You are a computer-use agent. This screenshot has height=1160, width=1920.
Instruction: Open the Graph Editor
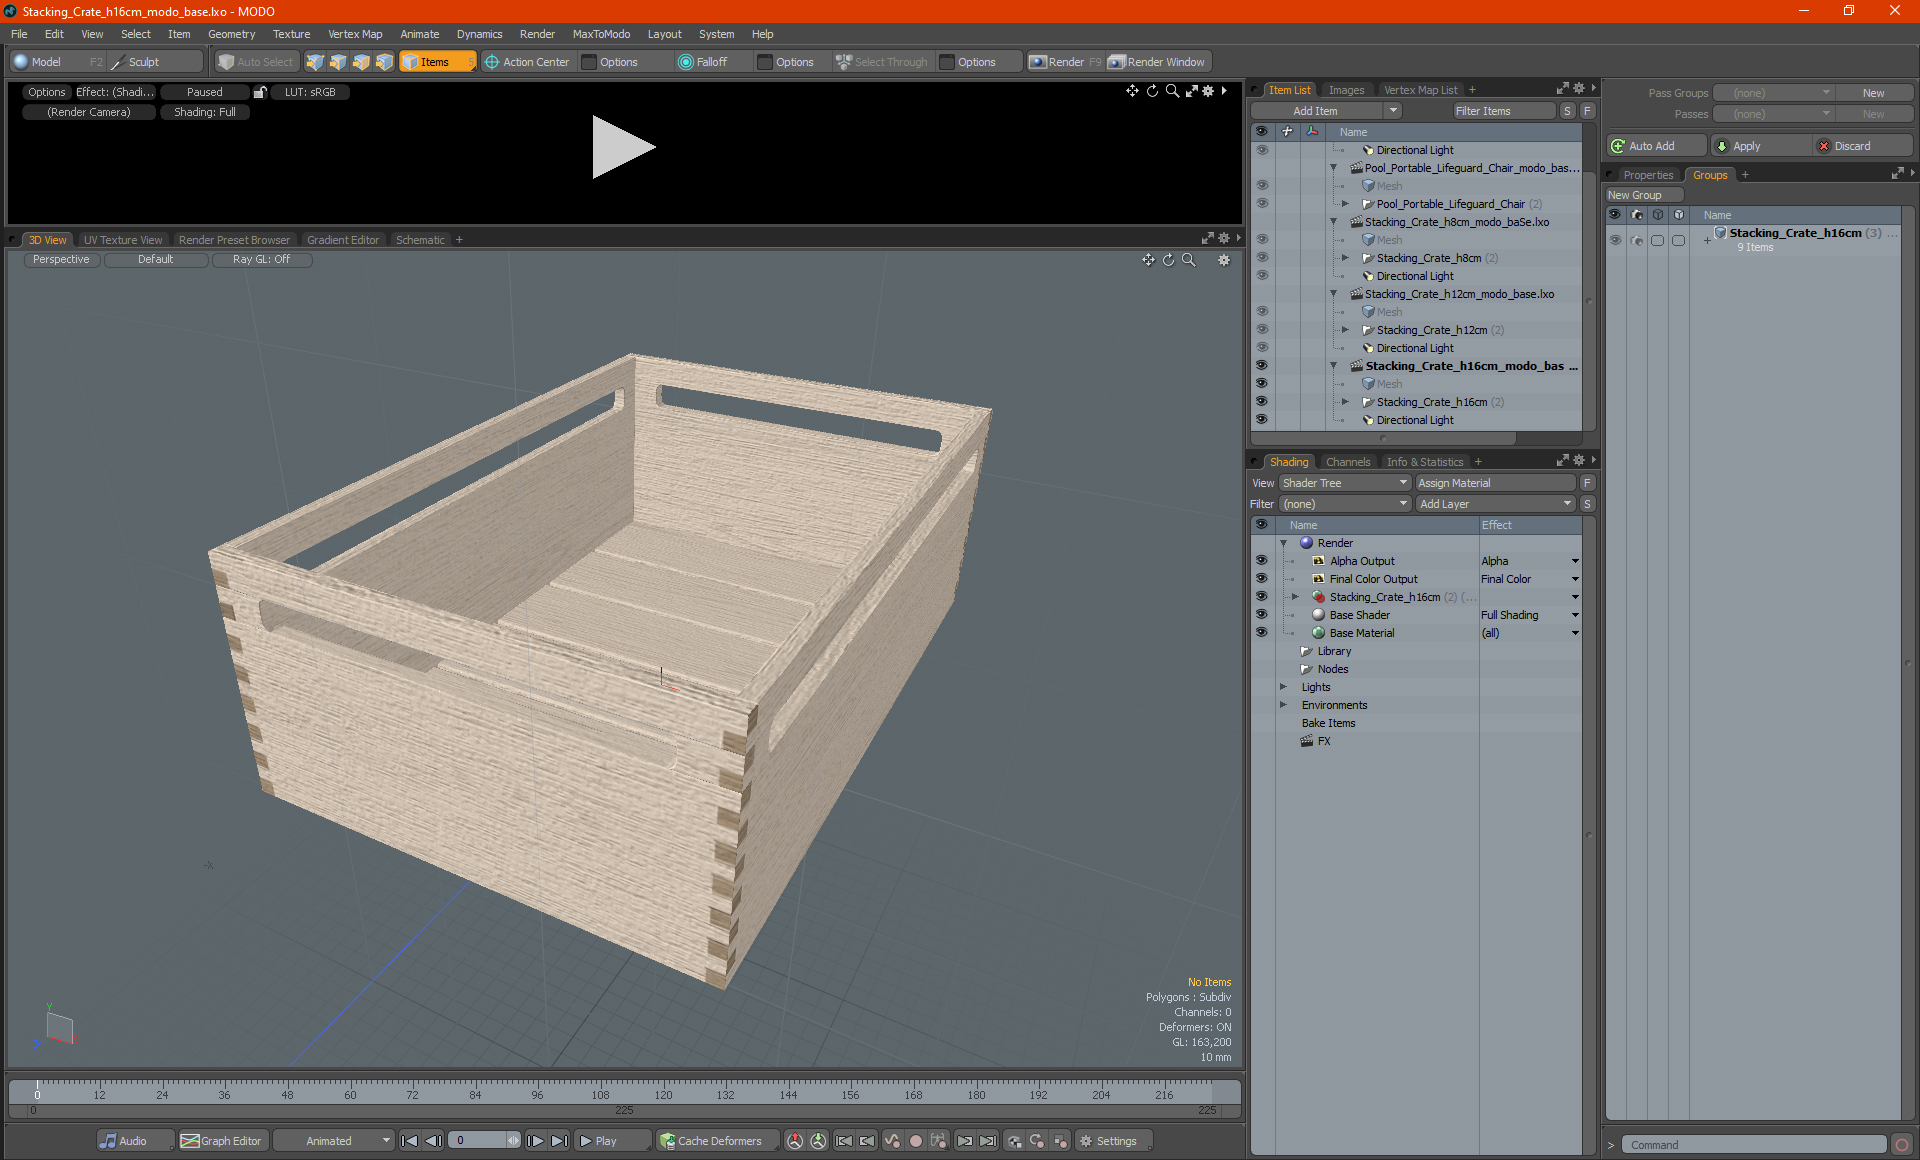221,1141
